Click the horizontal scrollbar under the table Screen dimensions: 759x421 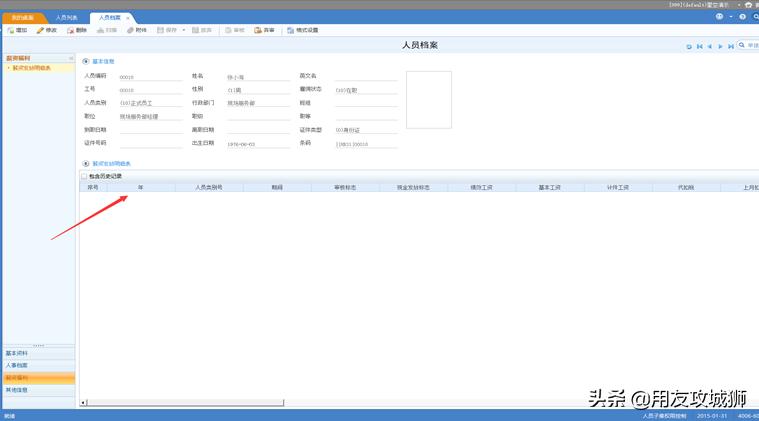[x=185, y=403]
